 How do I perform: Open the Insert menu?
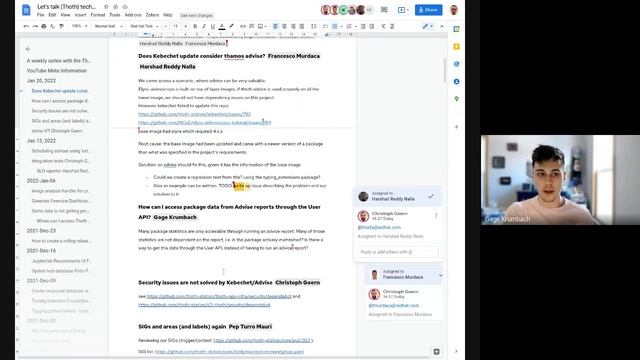[80, 15]
